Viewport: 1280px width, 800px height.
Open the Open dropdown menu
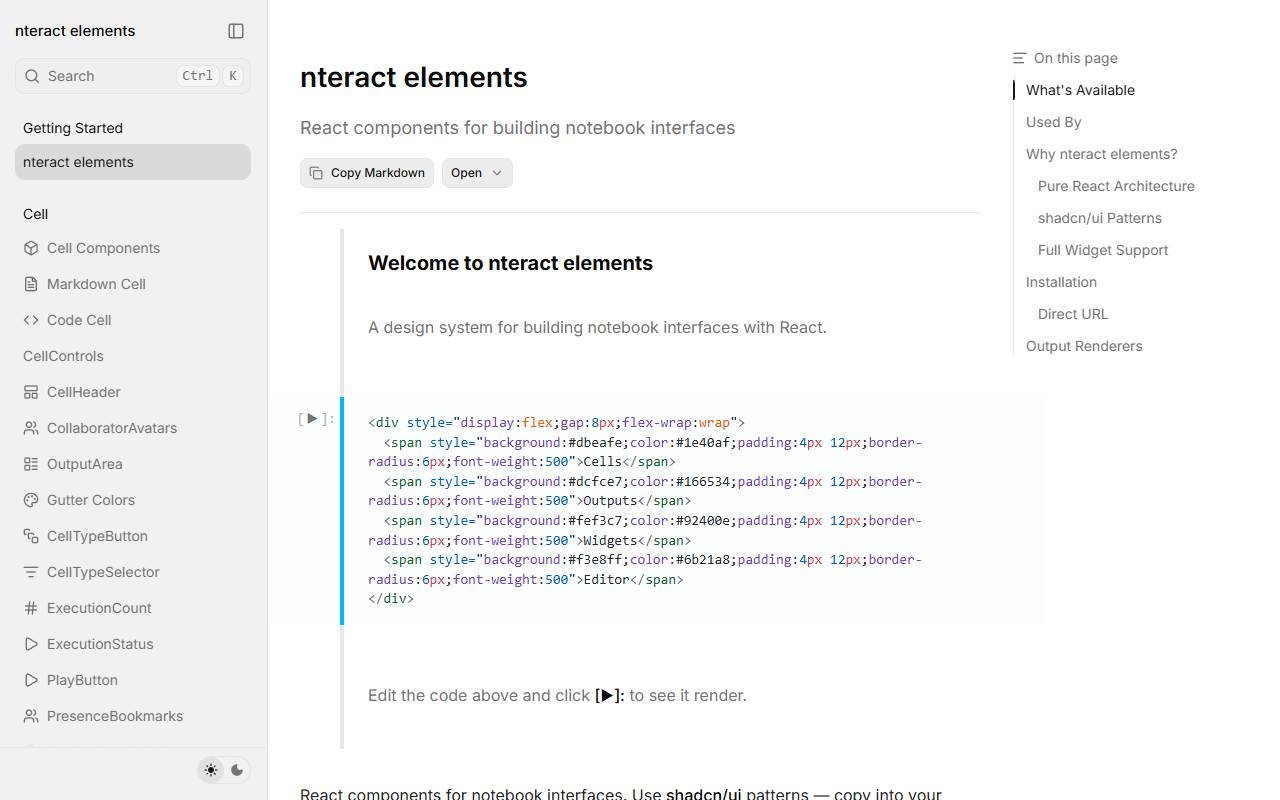pyautogui.click(x=477, y=173)
